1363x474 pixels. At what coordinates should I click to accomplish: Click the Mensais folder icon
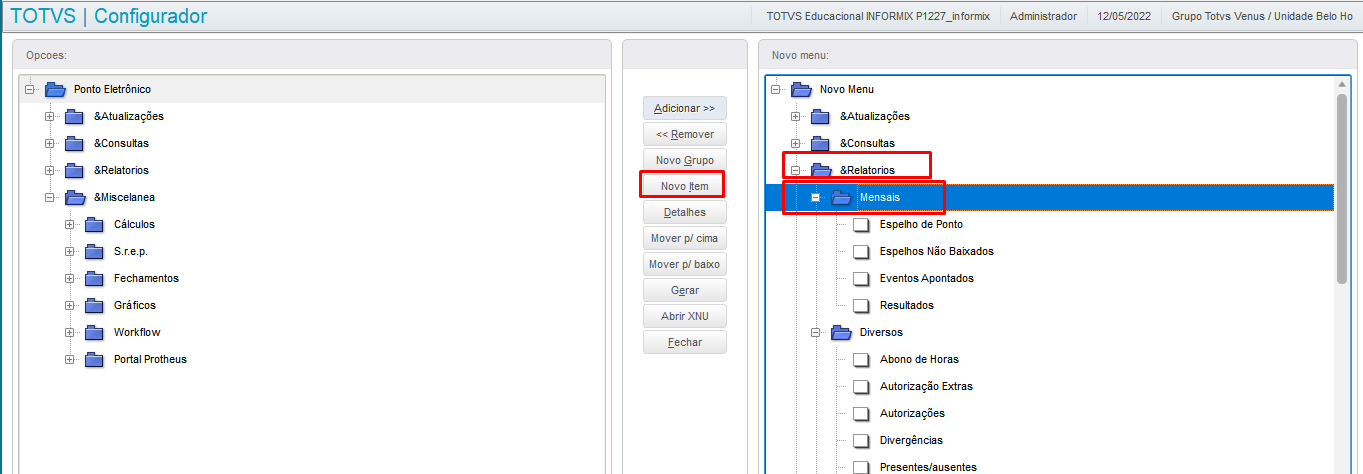[841, 197]
